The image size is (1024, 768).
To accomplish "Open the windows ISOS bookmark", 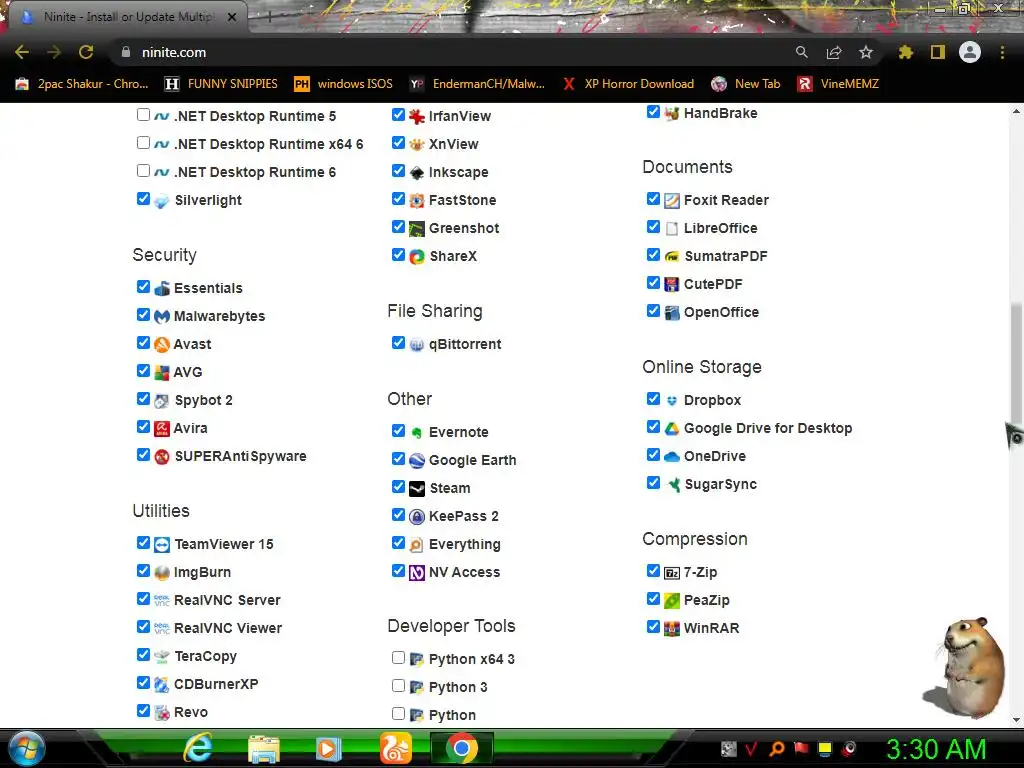I will click(344, 84).
